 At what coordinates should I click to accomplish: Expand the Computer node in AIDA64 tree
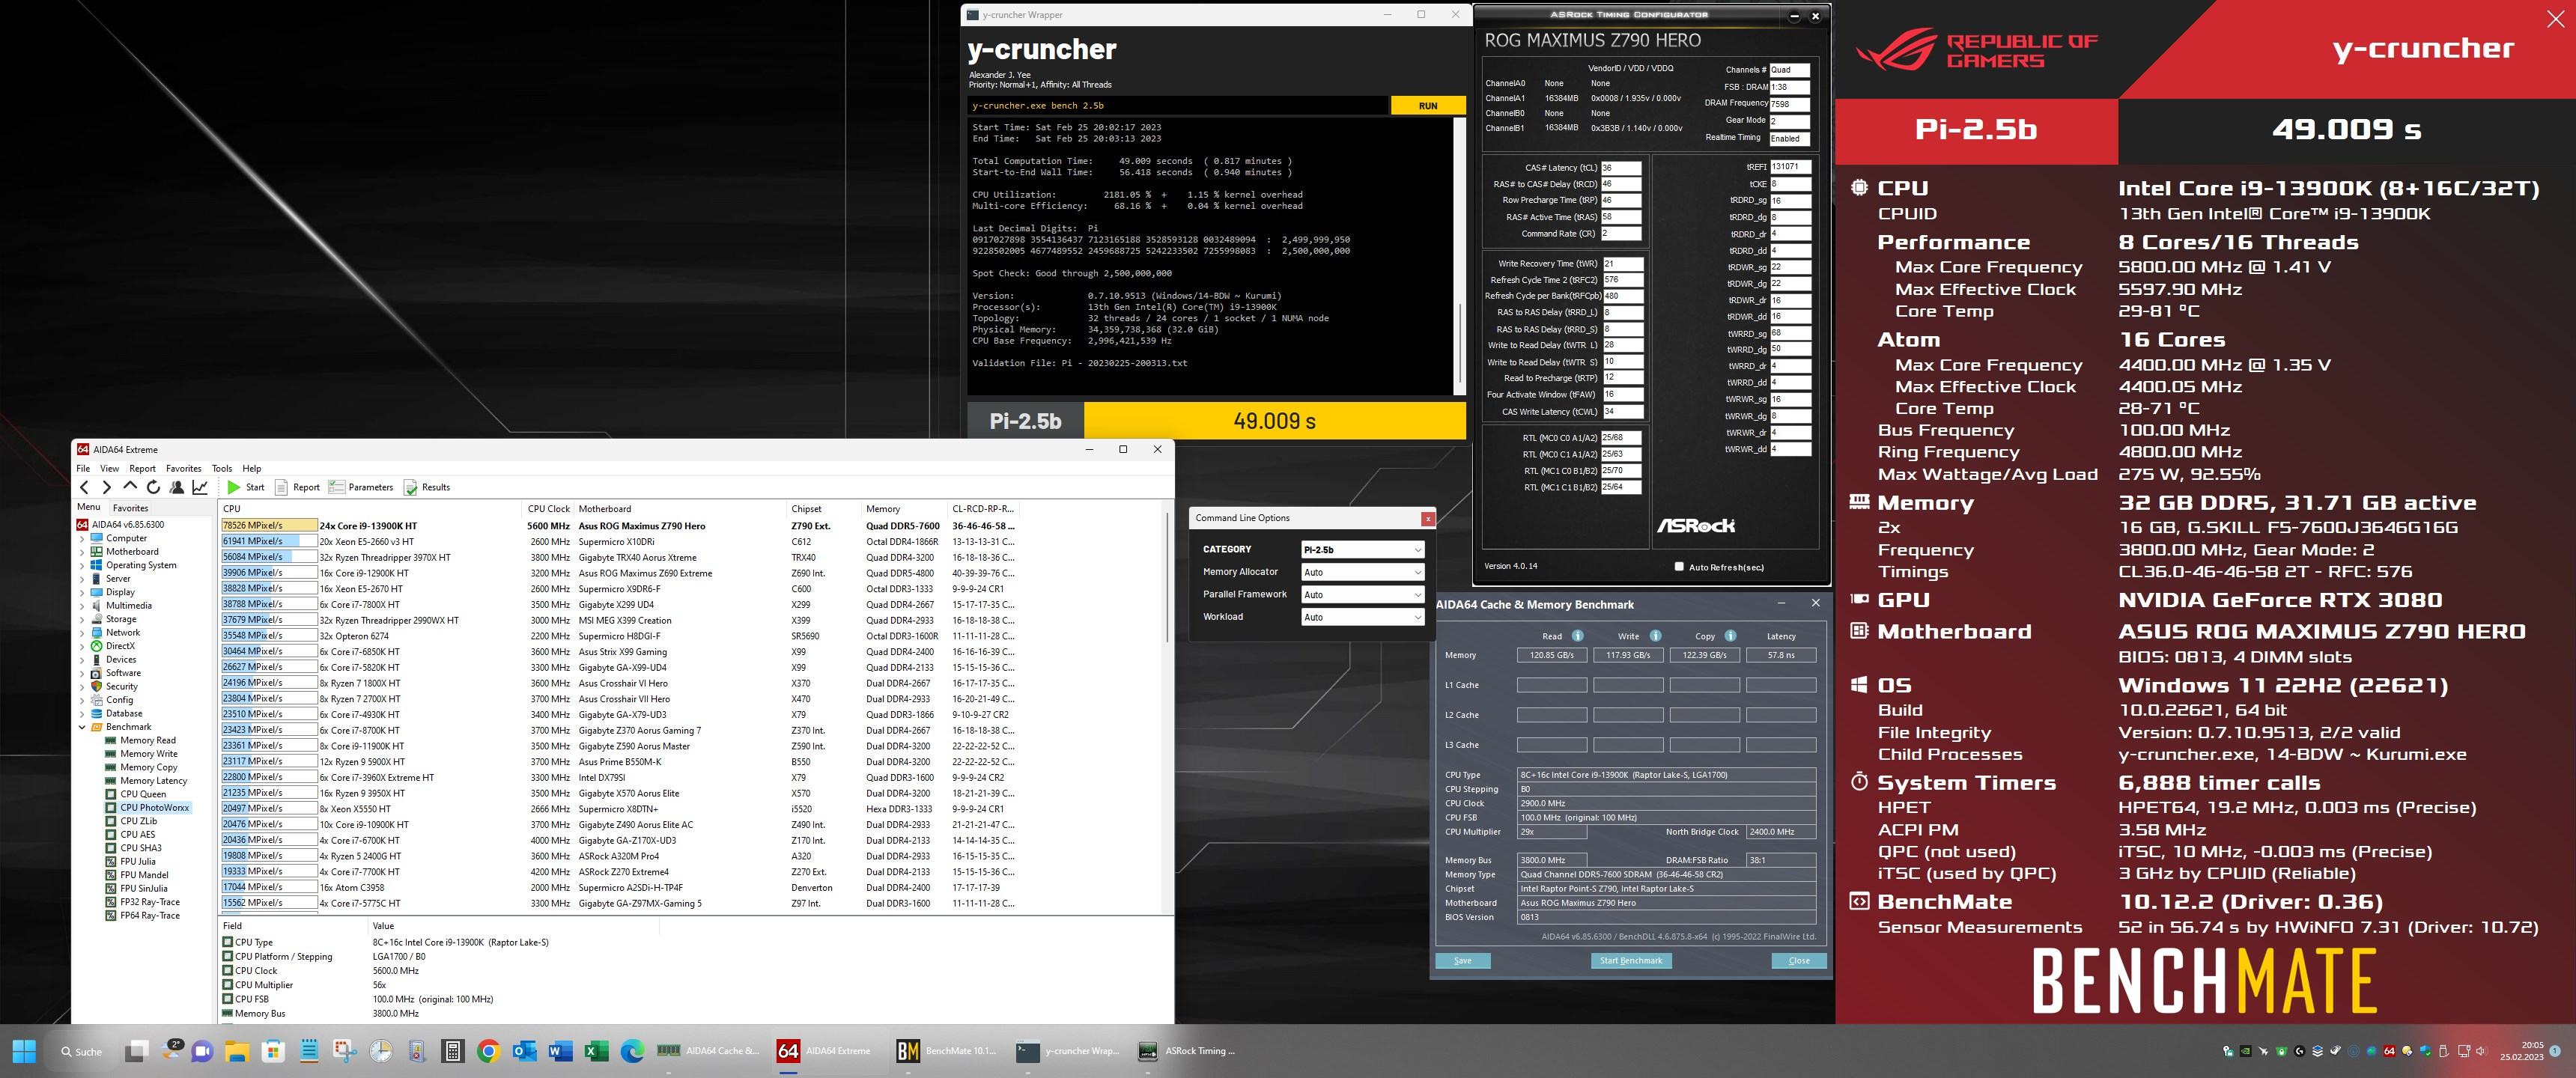click(x=82, y=538)
